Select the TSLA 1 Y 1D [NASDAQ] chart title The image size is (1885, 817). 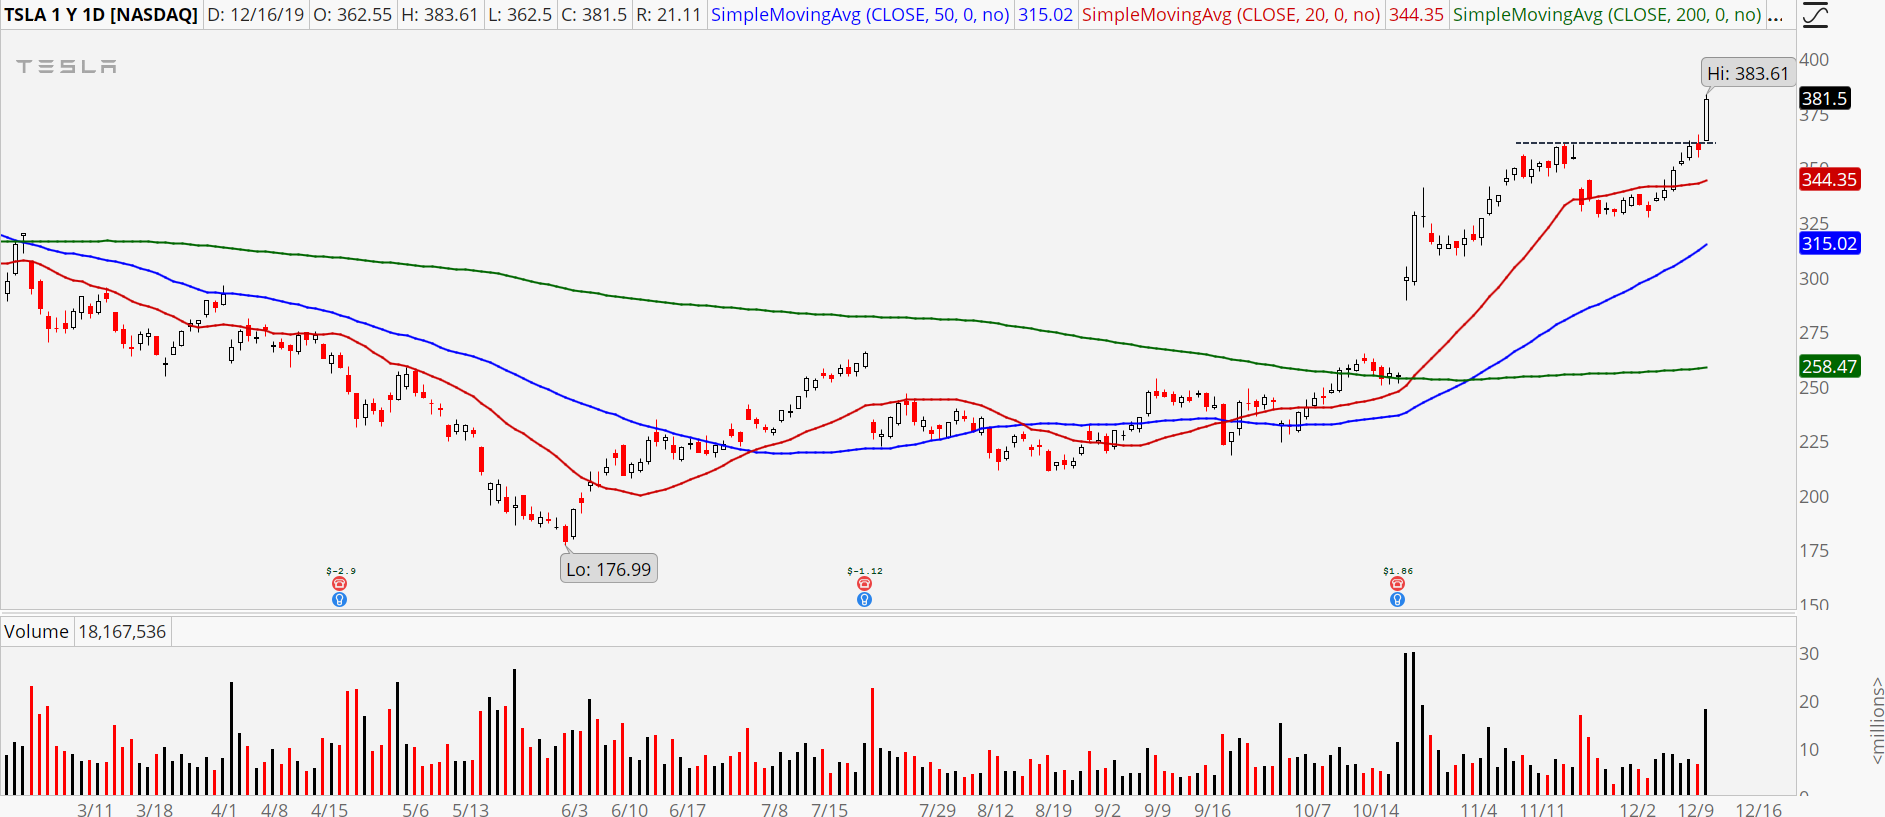coord(101,15)
